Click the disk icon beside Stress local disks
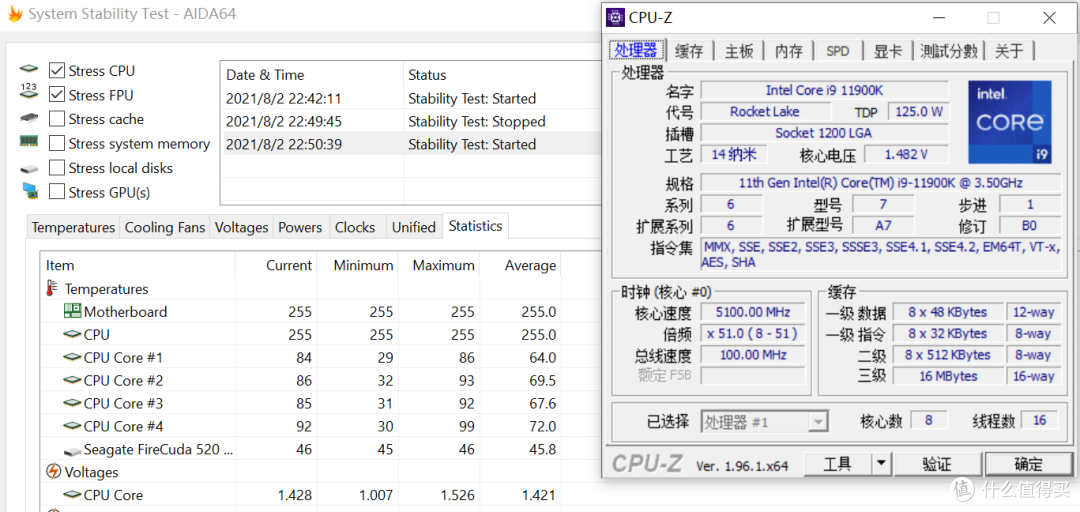 coord(29,168)
